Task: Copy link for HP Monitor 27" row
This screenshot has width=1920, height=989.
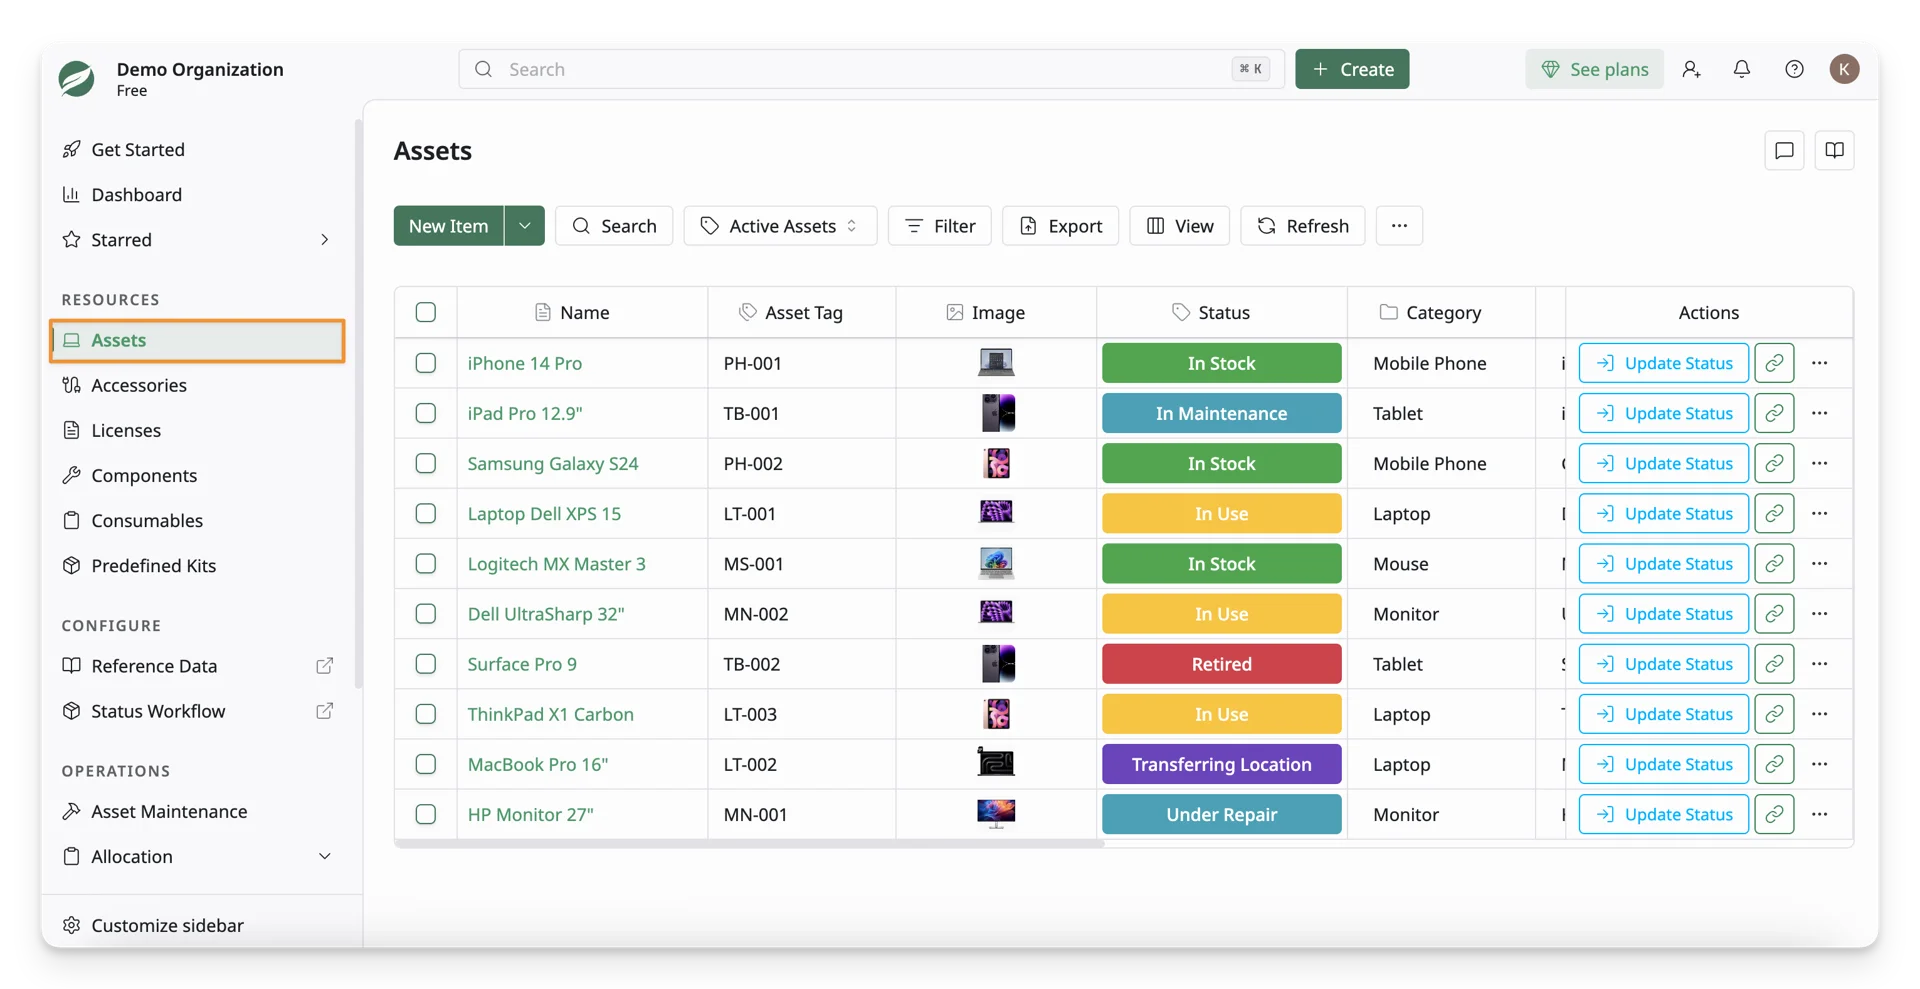Action: tap(1774, 814)
